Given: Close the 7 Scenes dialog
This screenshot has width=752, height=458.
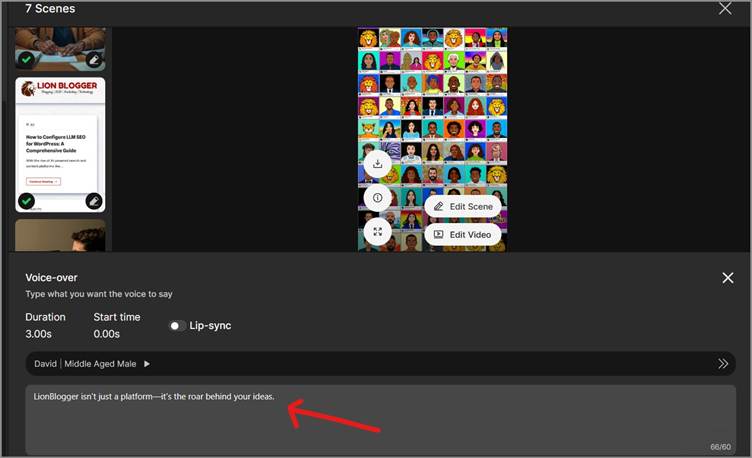Looking at the screenshot, I should click(x=725, y=9).
